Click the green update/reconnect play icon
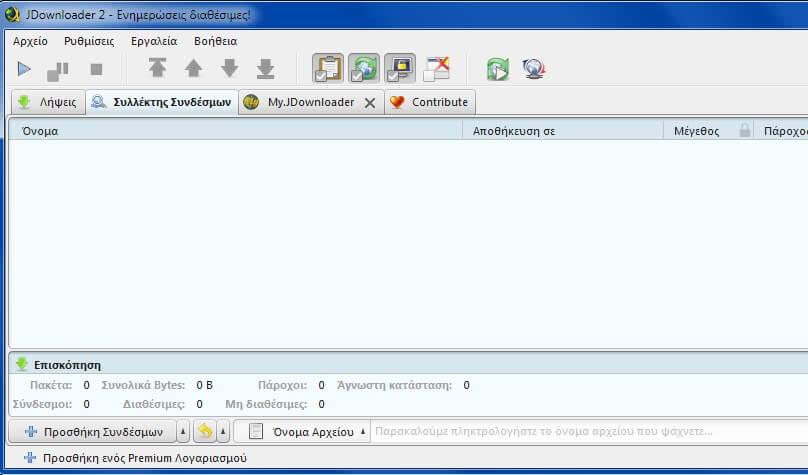This screenshot has height=475, width=808. tap(498, 69)
